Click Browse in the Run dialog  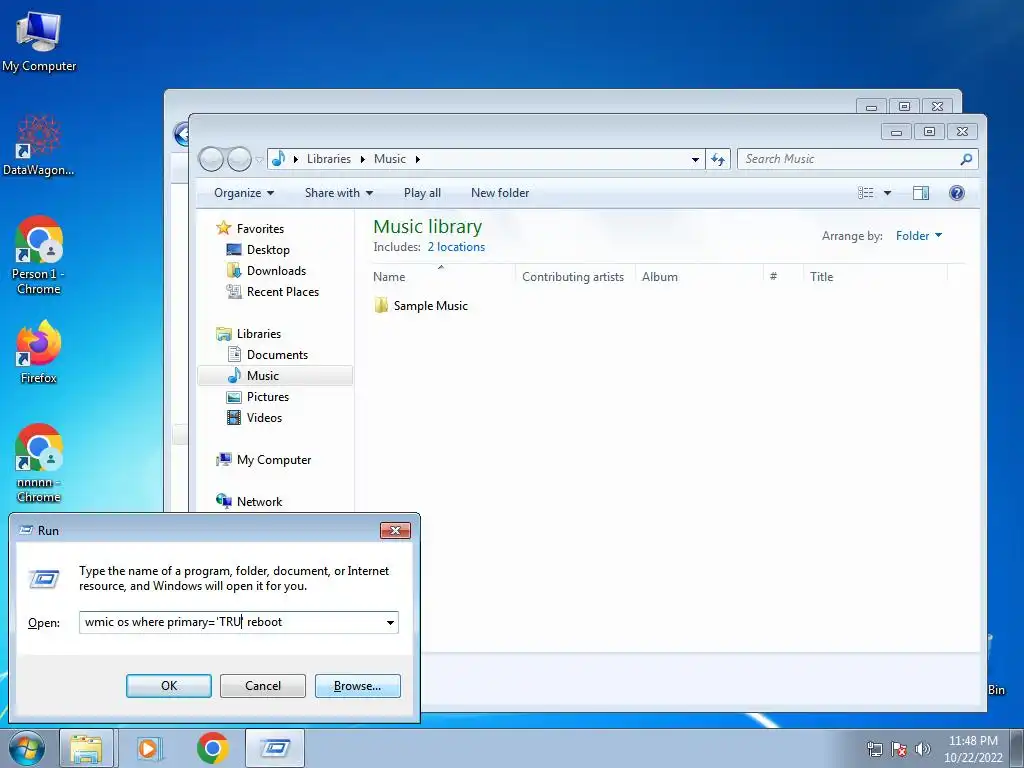(x=357, y=686)
